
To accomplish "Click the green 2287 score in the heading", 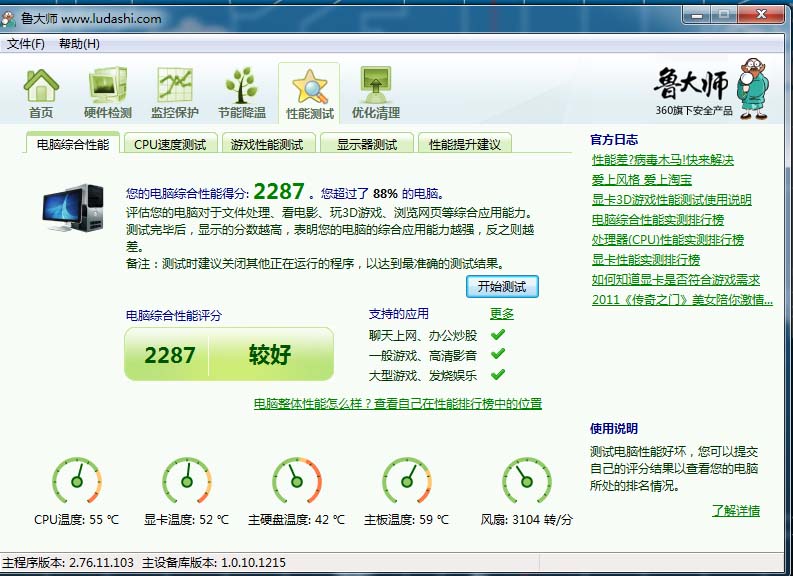I will 279,192.
